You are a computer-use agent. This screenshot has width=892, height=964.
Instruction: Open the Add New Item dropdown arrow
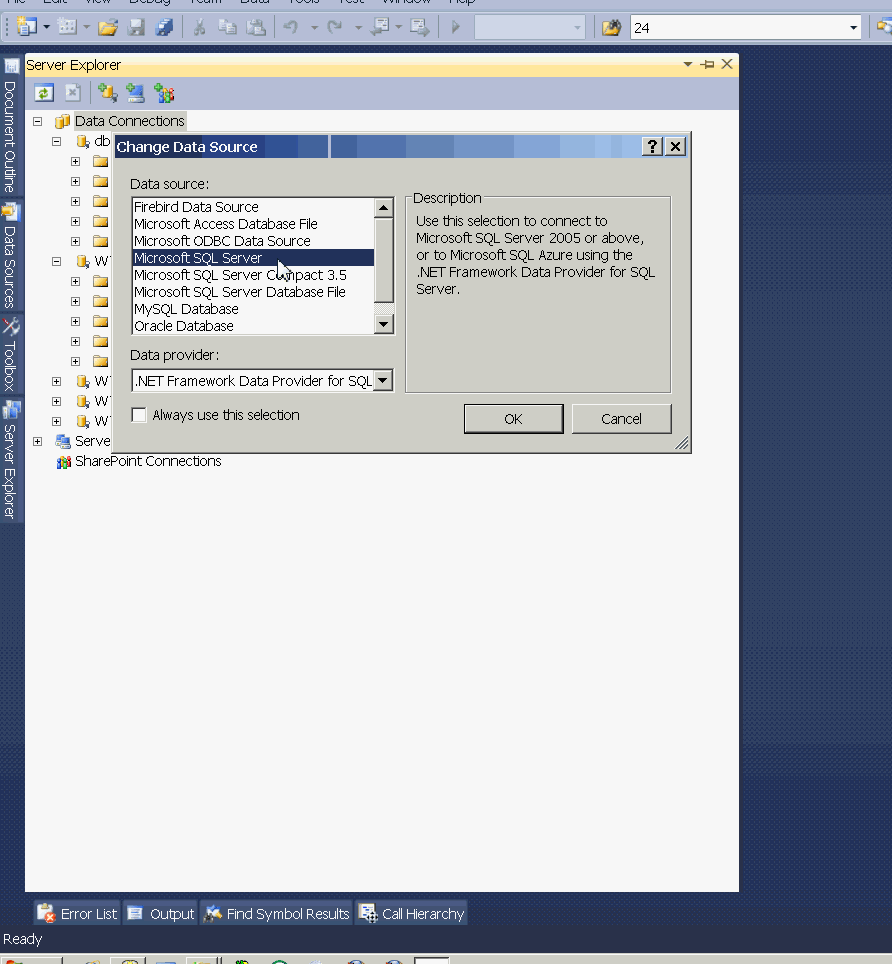point(86,28)
